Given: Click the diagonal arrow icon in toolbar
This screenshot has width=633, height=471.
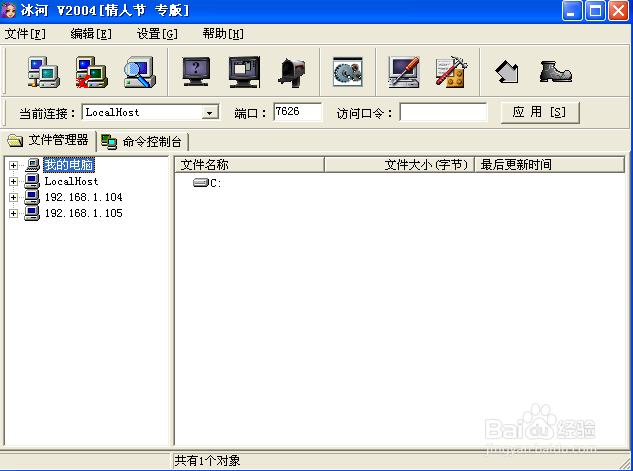Looking at the screenshot, I should click(x=507, y=72).
